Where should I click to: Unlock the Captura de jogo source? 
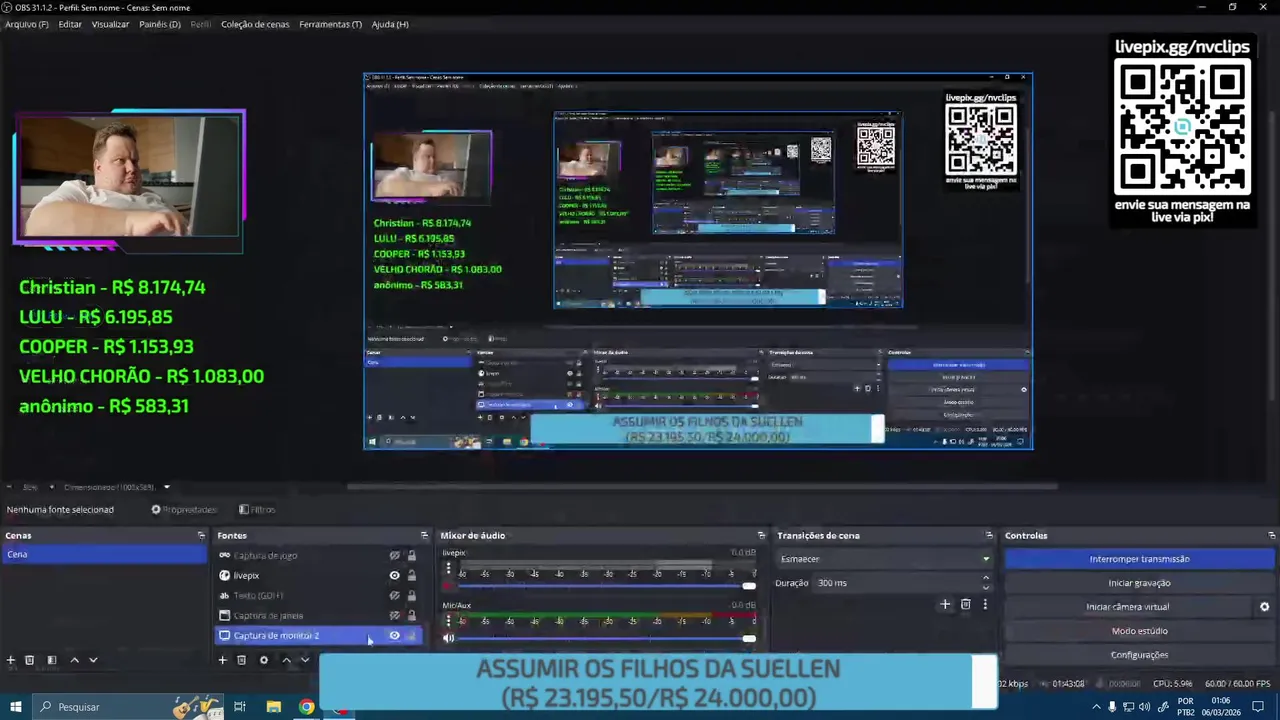(411, 556)
